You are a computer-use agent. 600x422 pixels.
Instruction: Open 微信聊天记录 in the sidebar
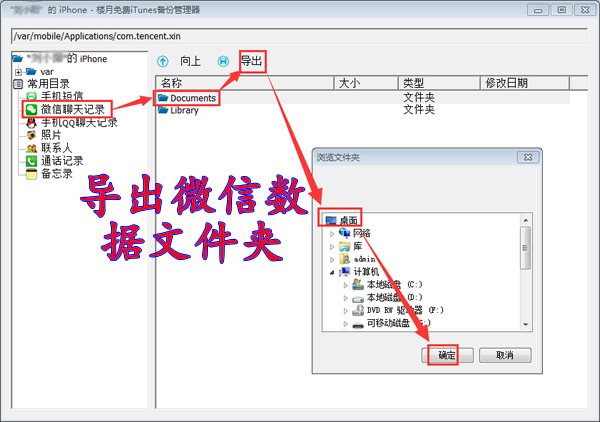(x=72, y=109)
